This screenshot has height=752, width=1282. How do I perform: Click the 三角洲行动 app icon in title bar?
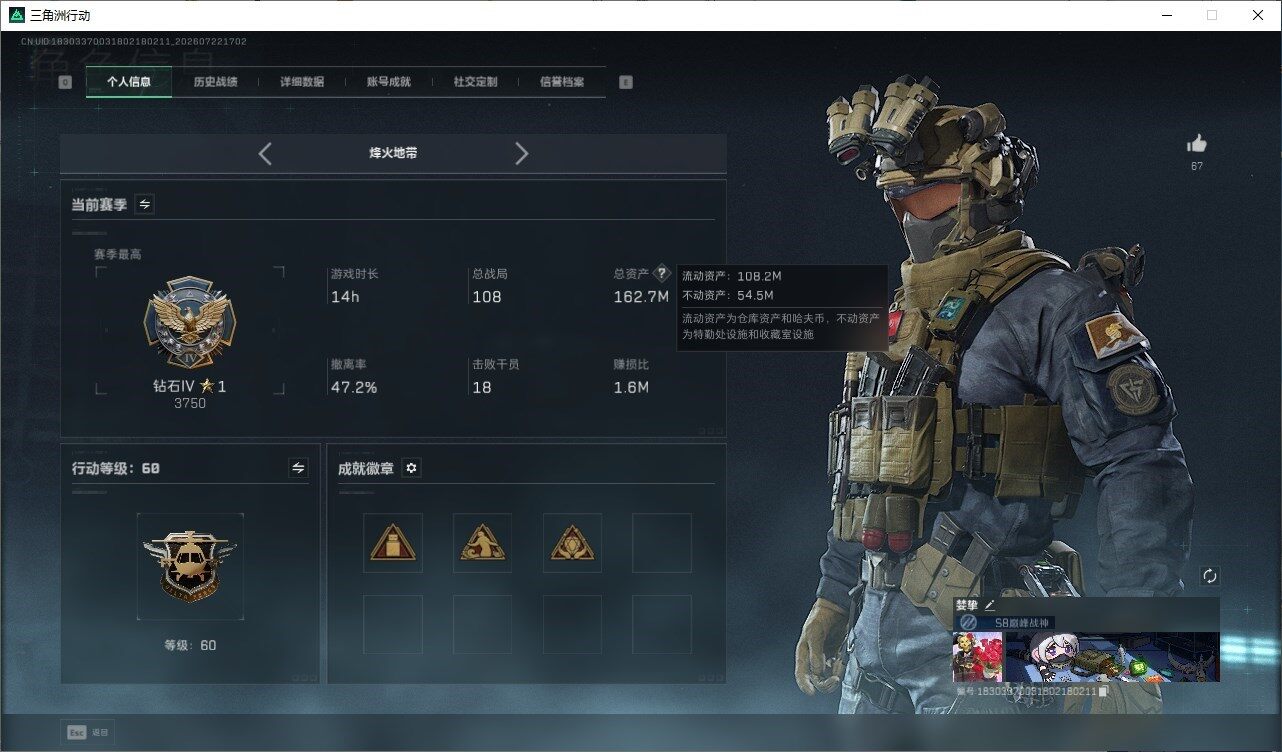15,15
